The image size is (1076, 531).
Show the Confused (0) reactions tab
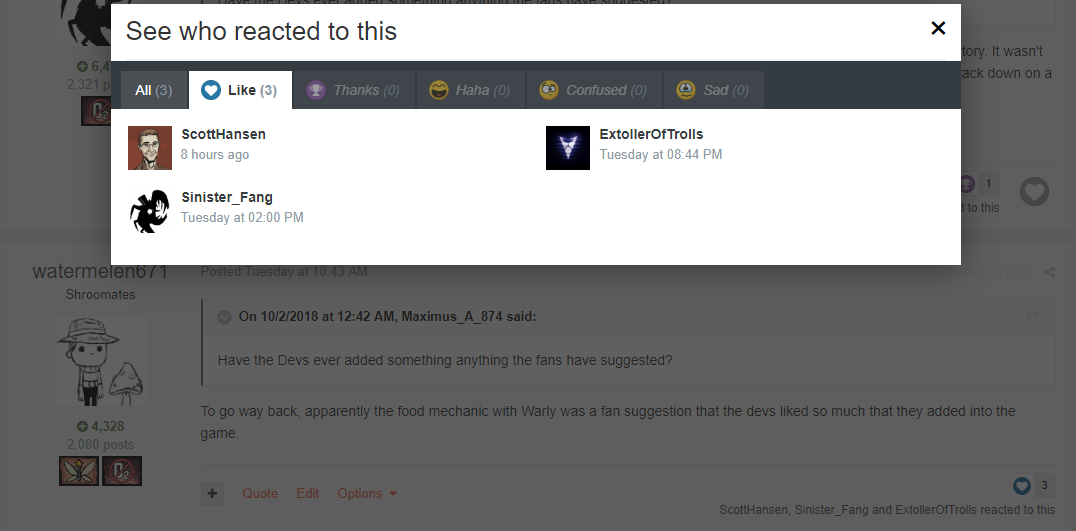tap(594, 90)
